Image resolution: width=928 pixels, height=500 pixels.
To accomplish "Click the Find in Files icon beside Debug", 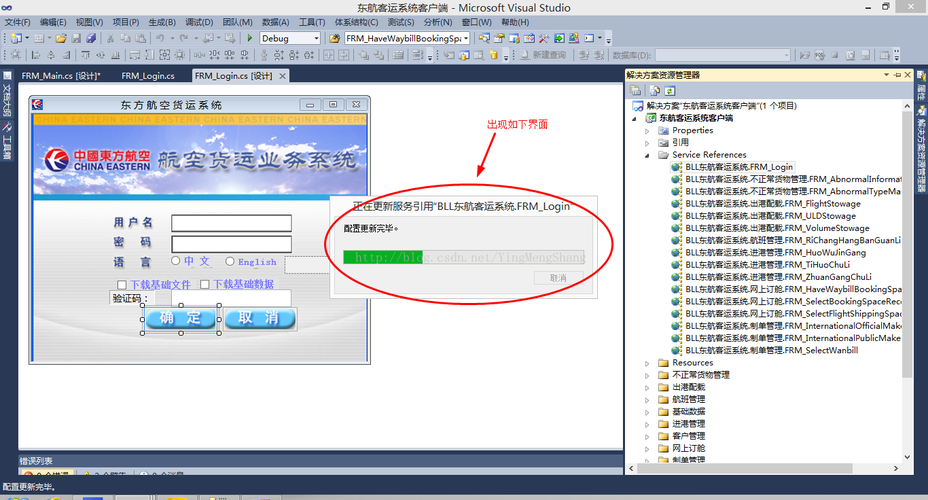I will (x=334, y=38).
